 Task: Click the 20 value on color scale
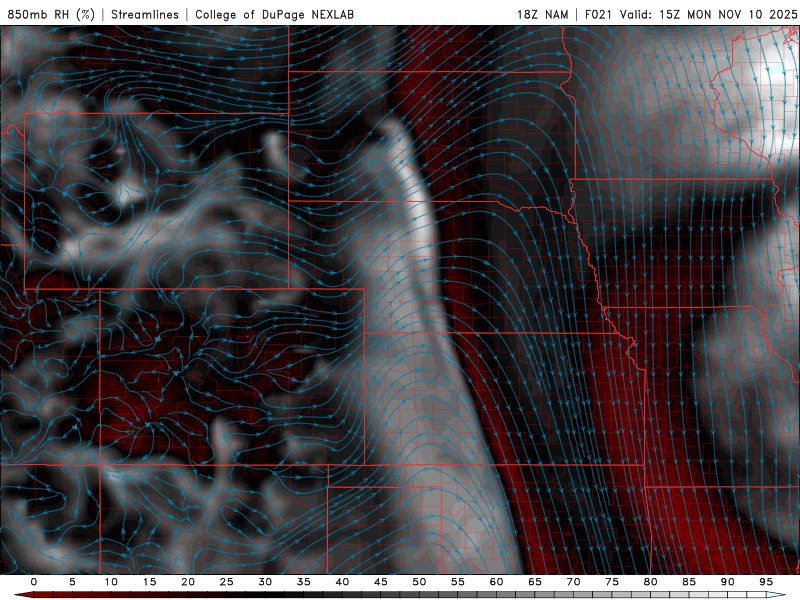tap(188, 582)
